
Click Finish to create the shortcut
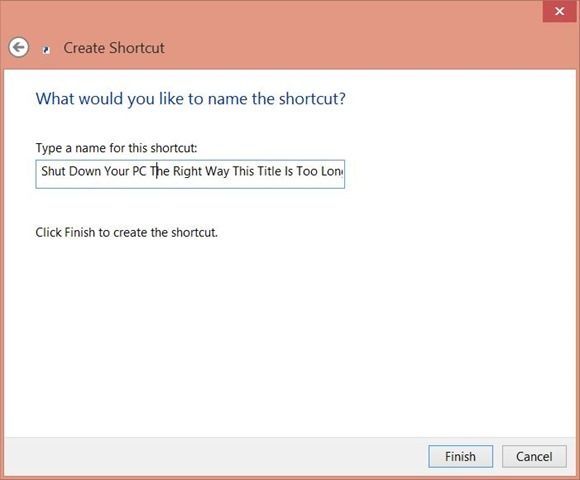point(460,456)
